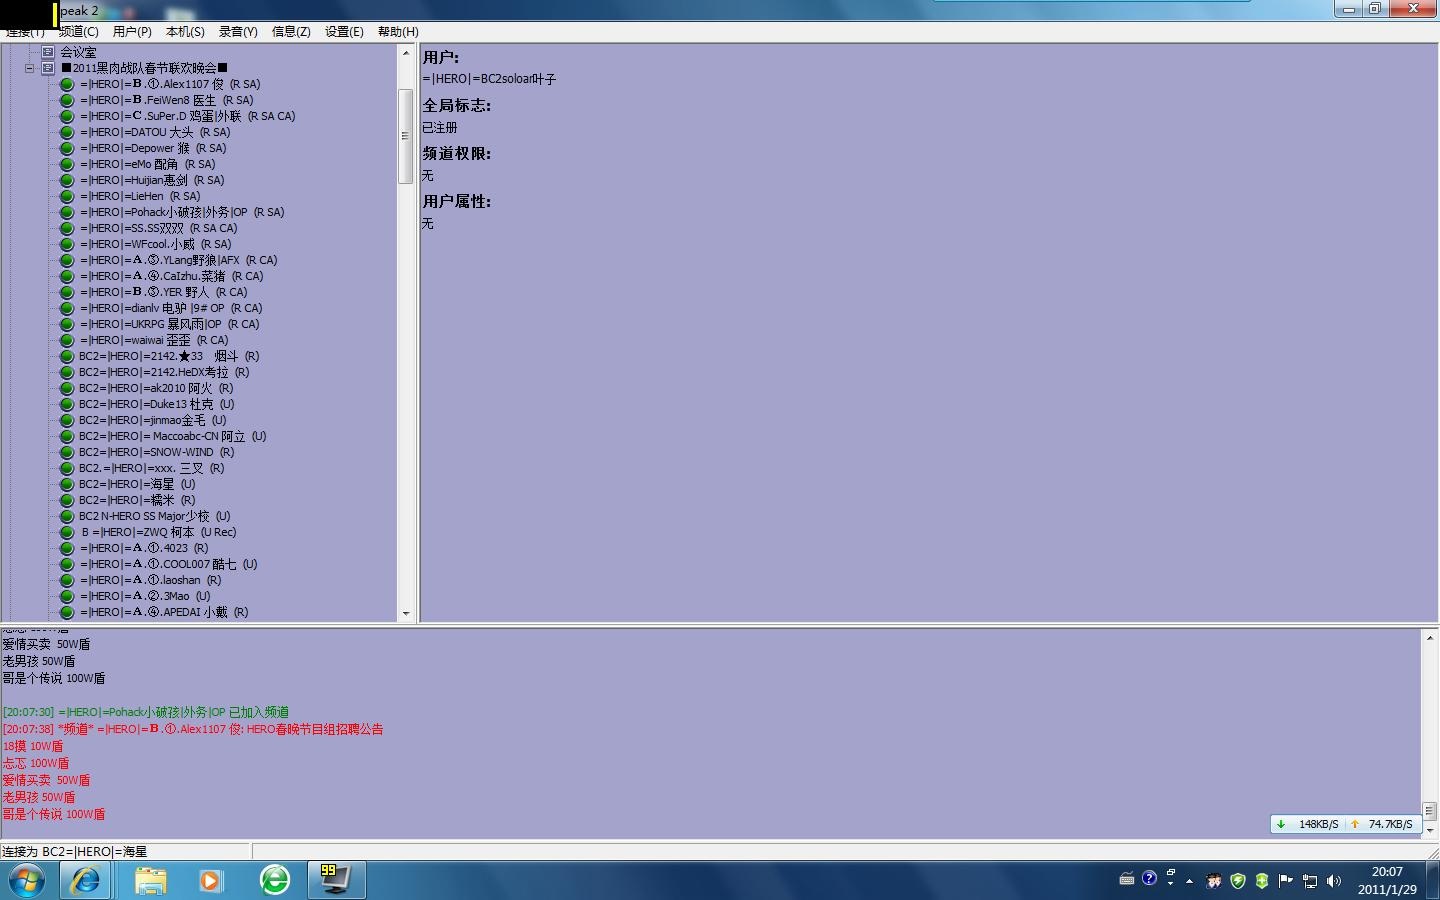Click green status light of dianlv 电驴
This screenshot has height=900, width=1440.
pyautogui.click(x=67, y=308)
